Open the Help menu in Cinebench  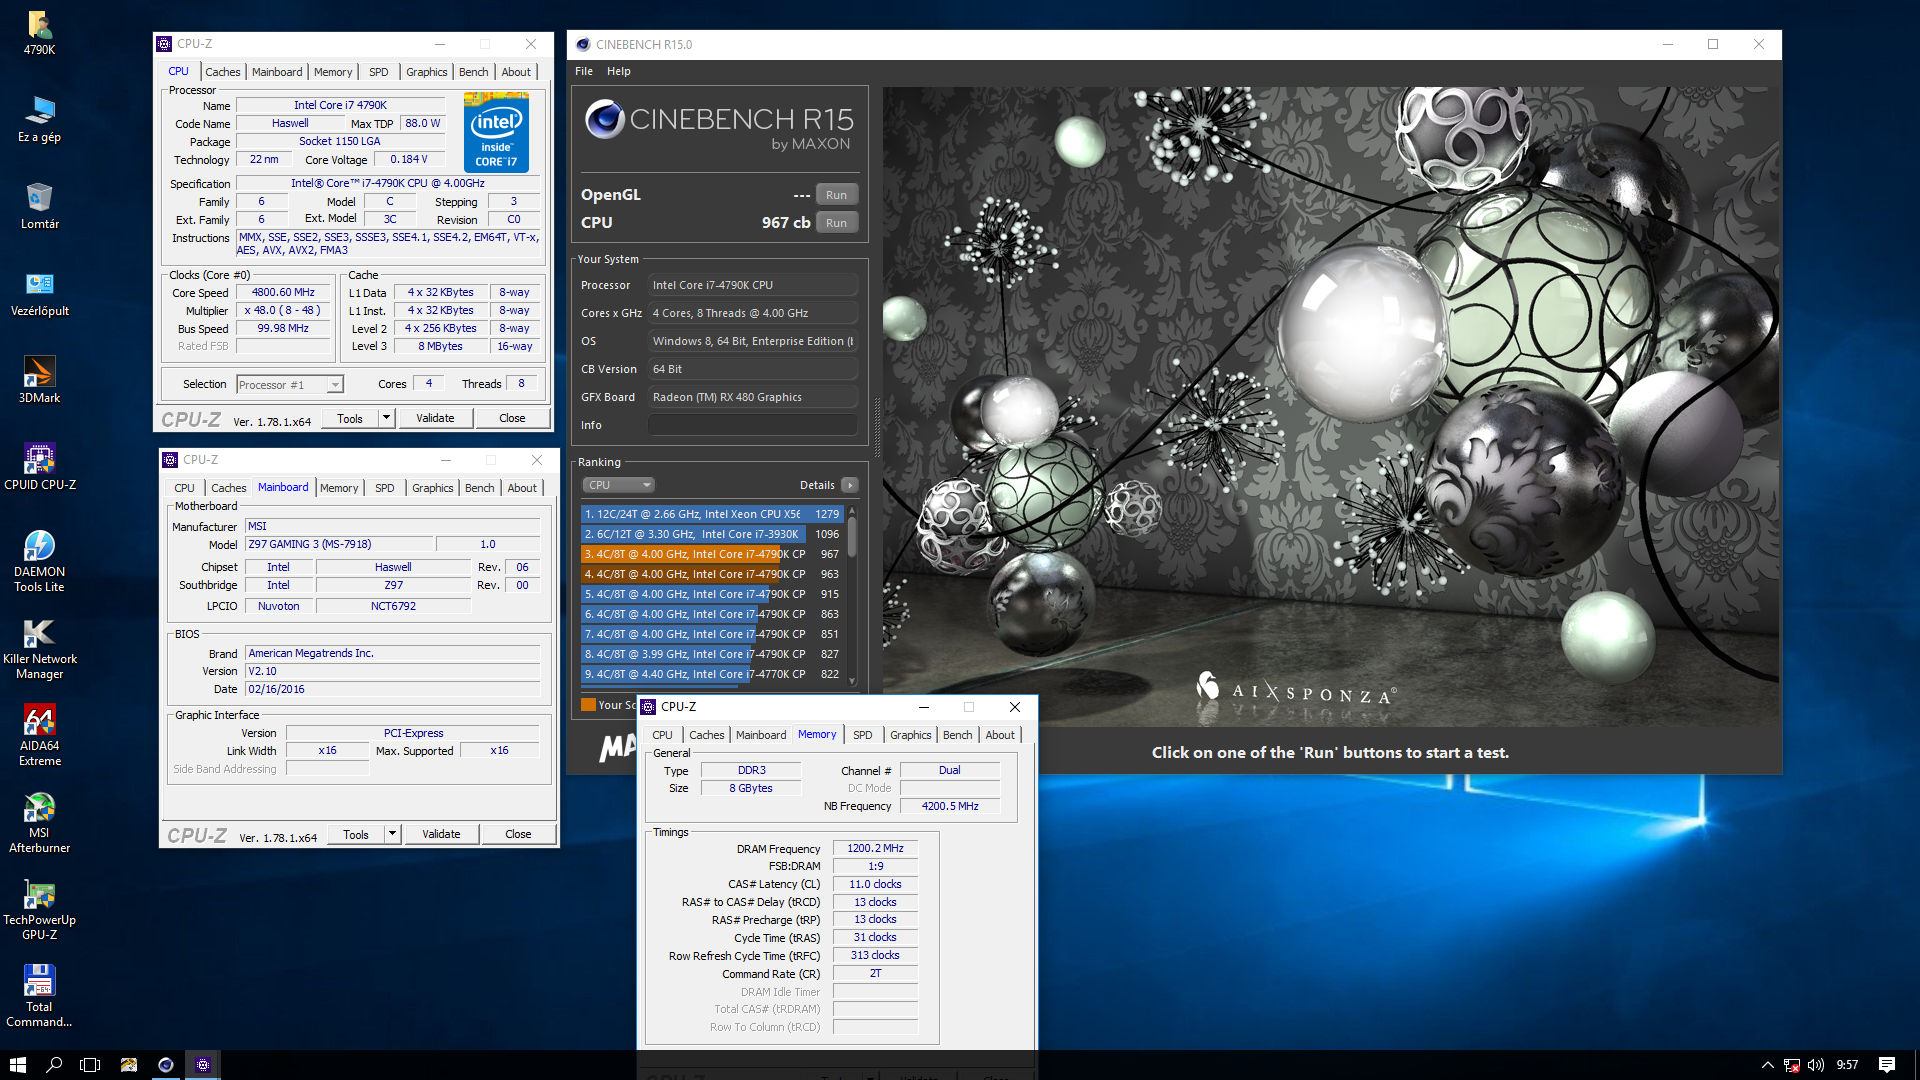tap(619, 71)
